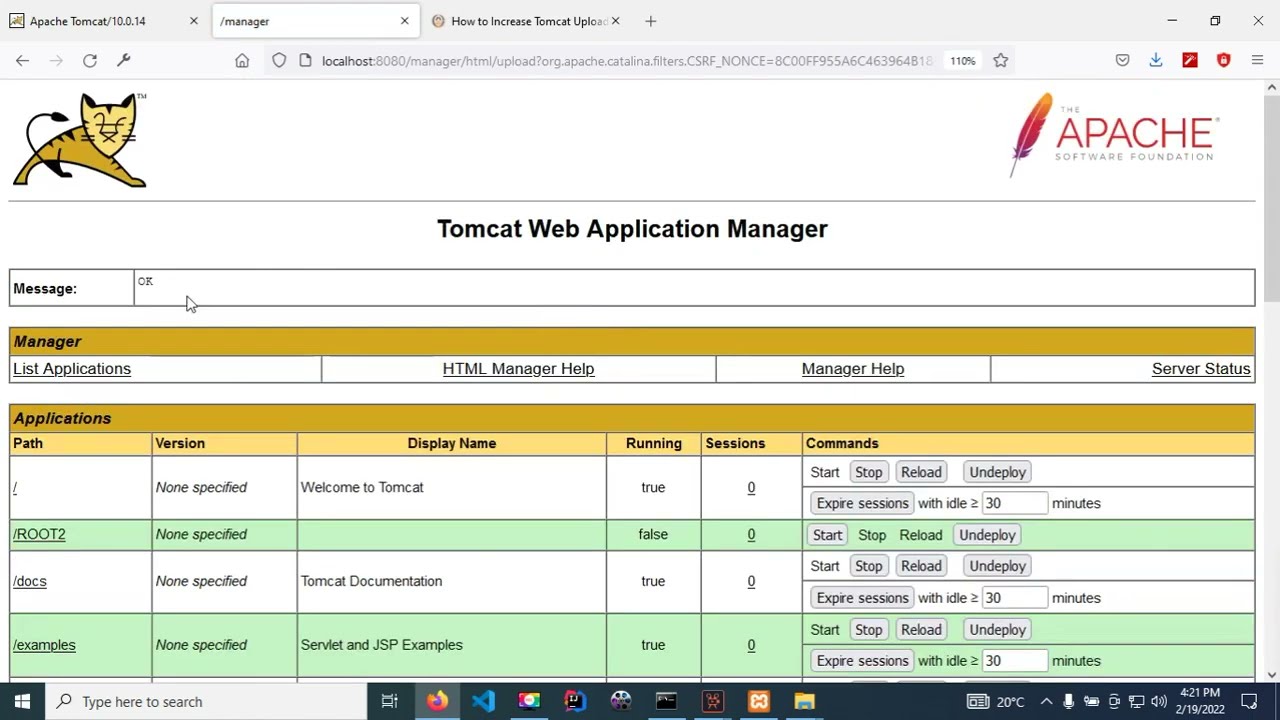Go back to the previous page

click(x=22, y=61)
